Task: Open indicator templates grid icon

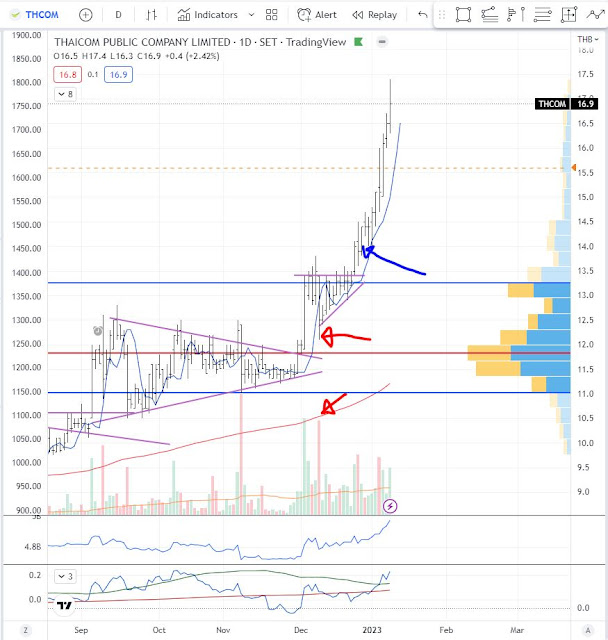Action: tap(271, 15)
